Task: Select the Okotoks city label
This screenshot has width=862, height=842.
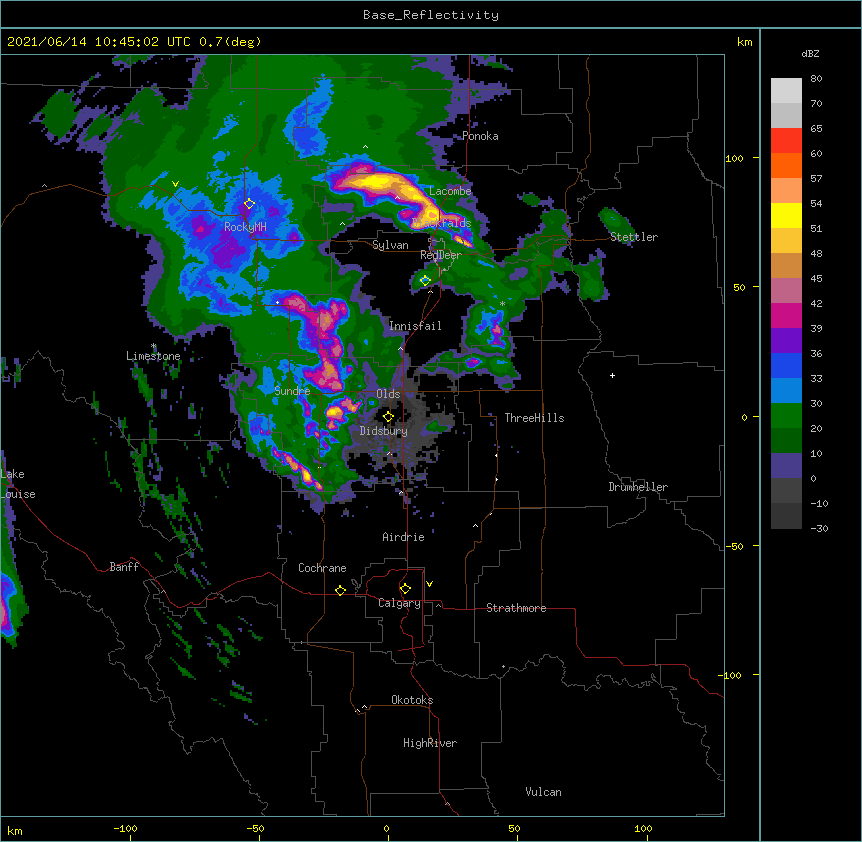Action: pos(412,700)
